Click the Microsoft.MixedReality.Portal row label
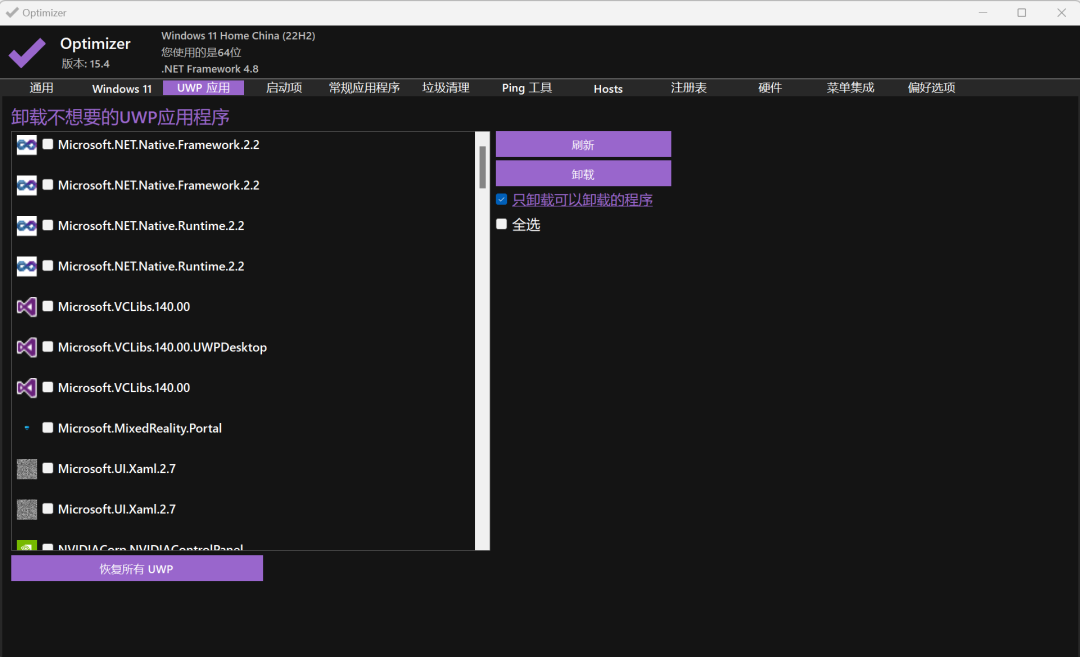This screenshot has height=657, width=1080. [140, 428]
